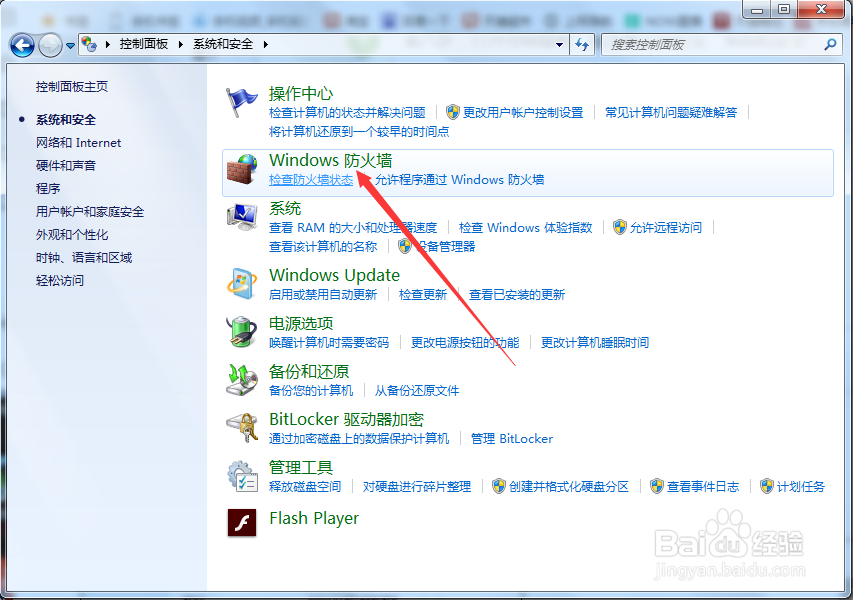853x600 pixels.
Task: Select 控制面板 in the address breadcrumb
Action: coord(144,44)
